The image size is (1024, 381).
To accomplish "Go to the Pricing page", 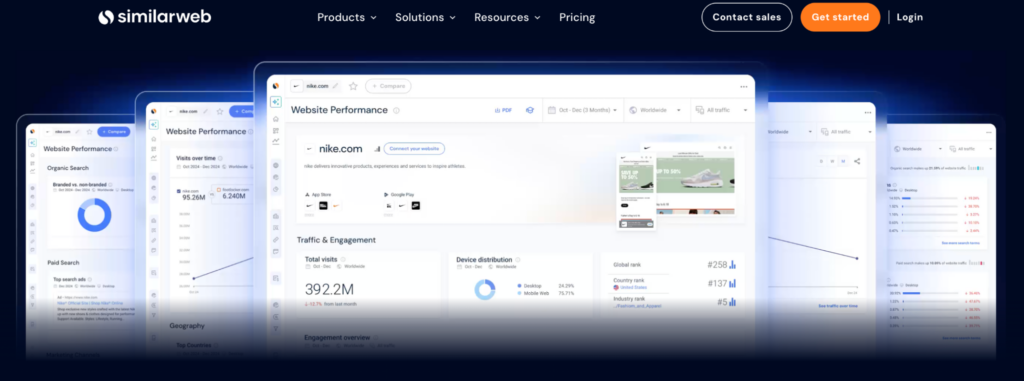I will [x=577, y=18].
